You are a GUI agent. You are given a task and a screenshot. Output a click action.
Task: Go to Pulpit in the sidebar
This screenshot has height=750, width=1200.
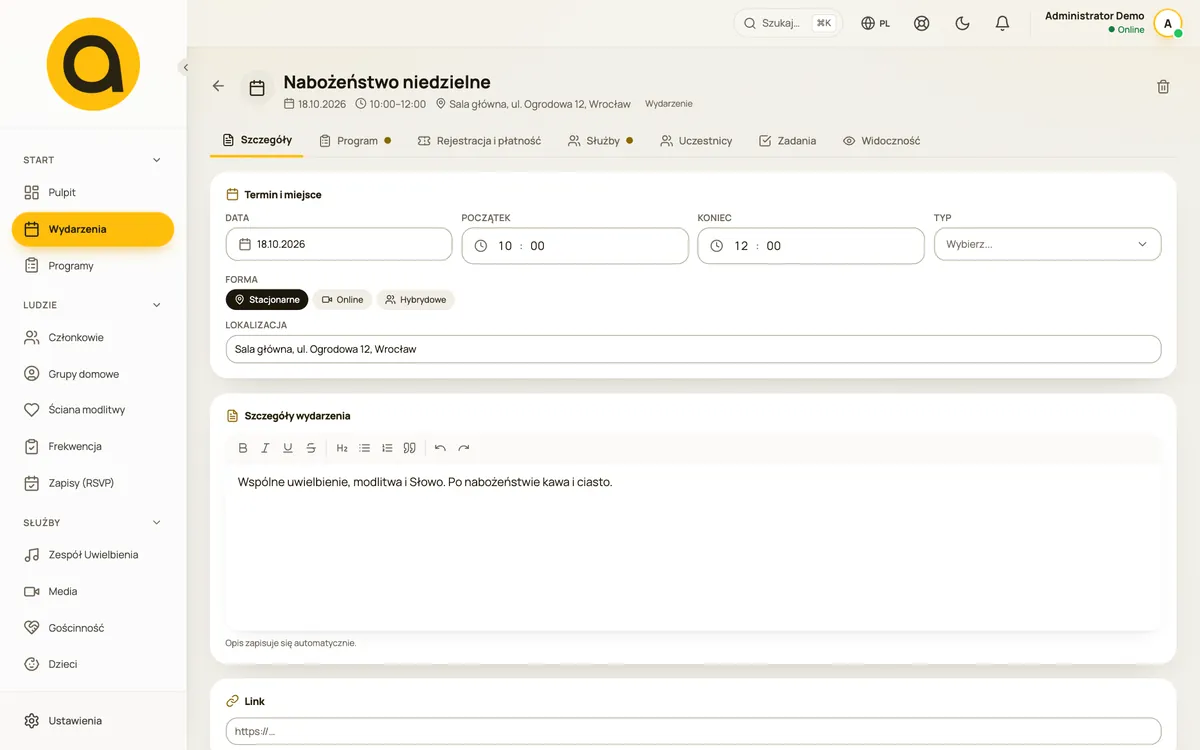pos(93,192)
